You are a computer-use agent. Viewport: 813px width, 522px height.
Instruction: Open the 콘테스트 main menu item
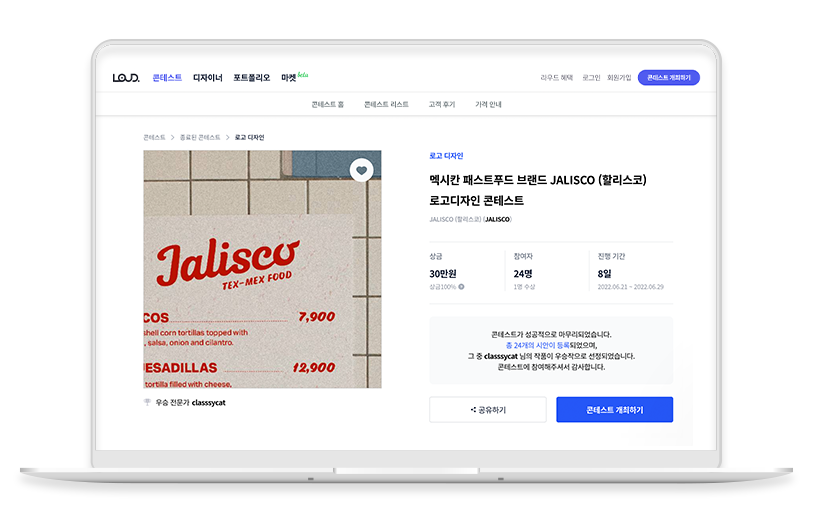pos(167,78)
